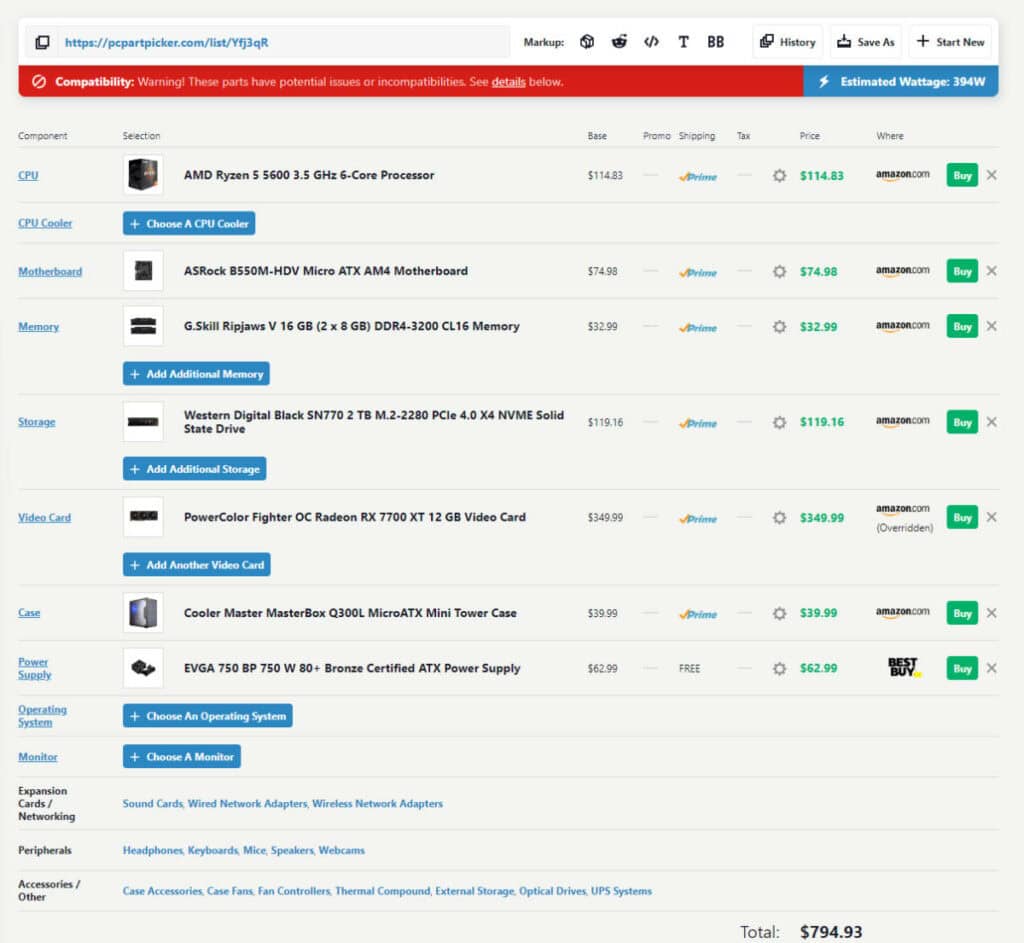Screen dimensions: 1024x943
Task: Remove WD Black SN770 from list
Action: point(991,422)
